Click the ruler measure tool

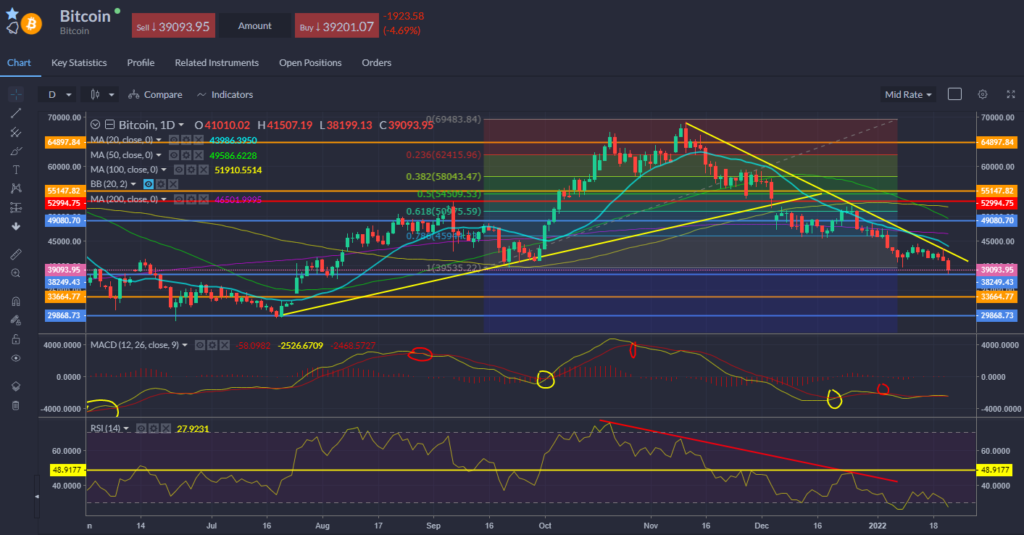[15, 253]
